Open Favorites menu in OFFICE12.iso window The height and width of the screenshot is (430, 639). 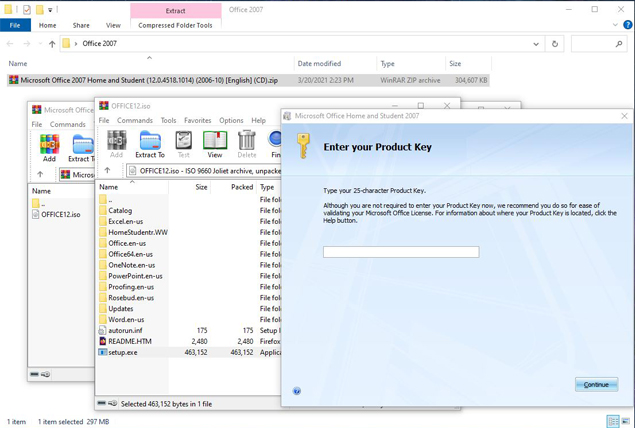pyautogui.click(x=198, y=120)
